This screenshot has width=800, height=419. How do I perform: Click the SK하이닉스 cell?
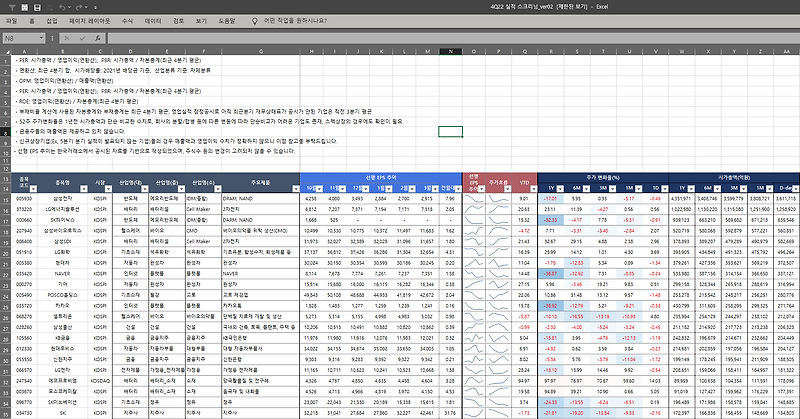[62, 220]
